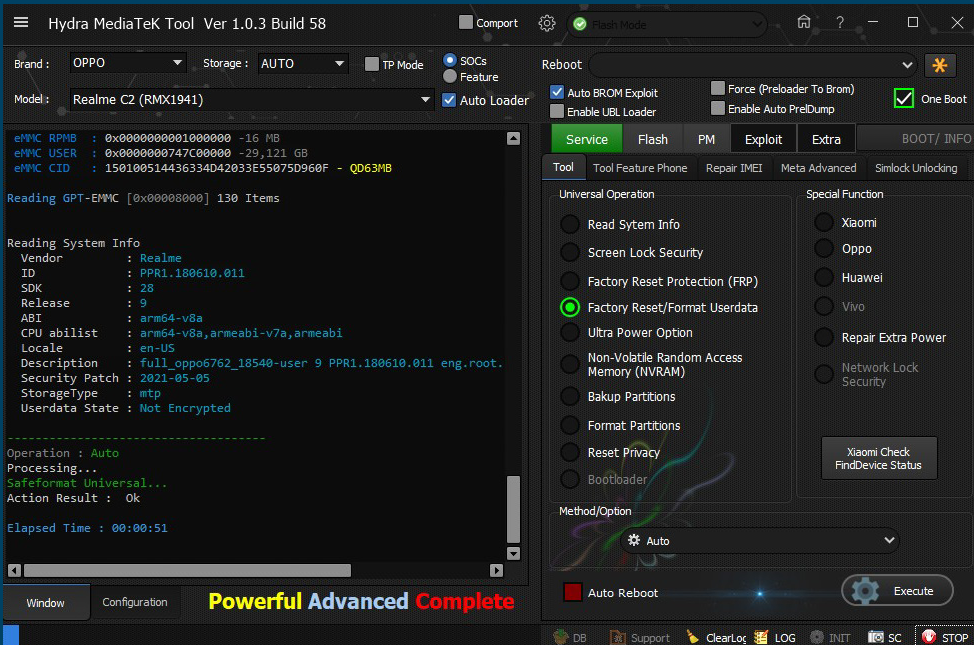Select Ultra Power Option
Screen dimensions: 974x645
tap(570, 332)
